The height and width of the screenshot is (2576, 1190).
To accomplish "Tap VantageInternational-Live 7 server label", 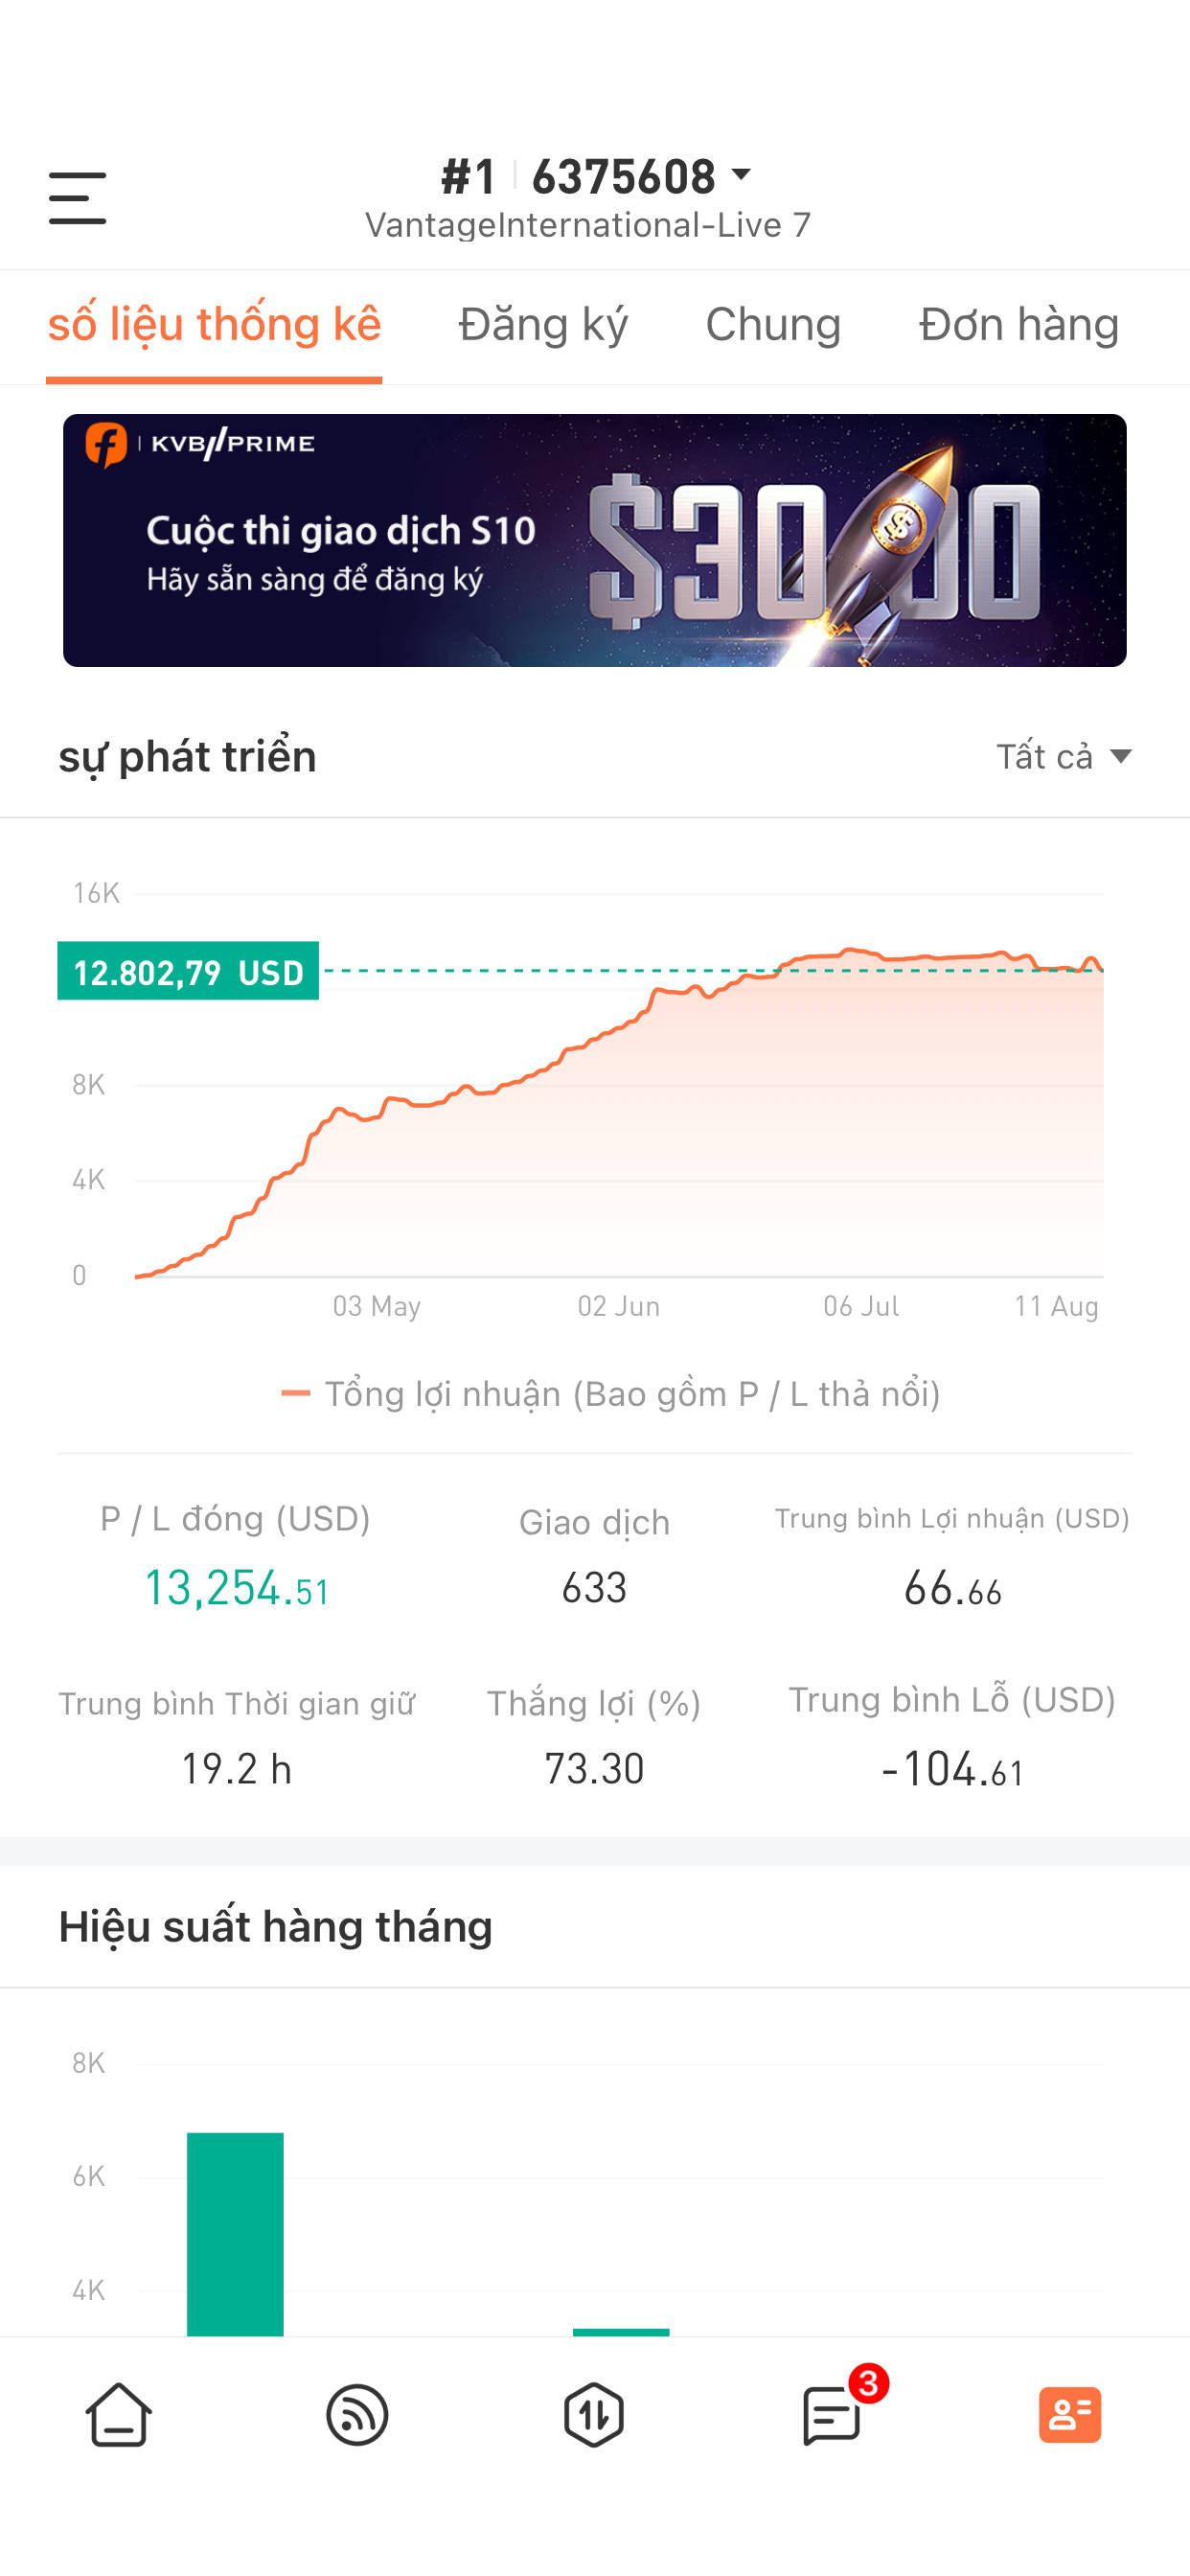I will (588, 225).
